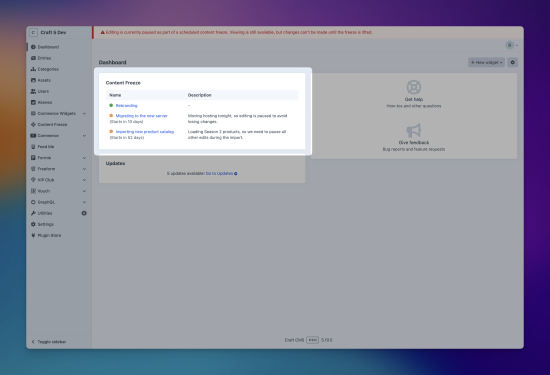Image resolution: width=550 pixels, height=375 pixels.
Task: Click the Craft & Dev site logo
Action: pos(33,33)
